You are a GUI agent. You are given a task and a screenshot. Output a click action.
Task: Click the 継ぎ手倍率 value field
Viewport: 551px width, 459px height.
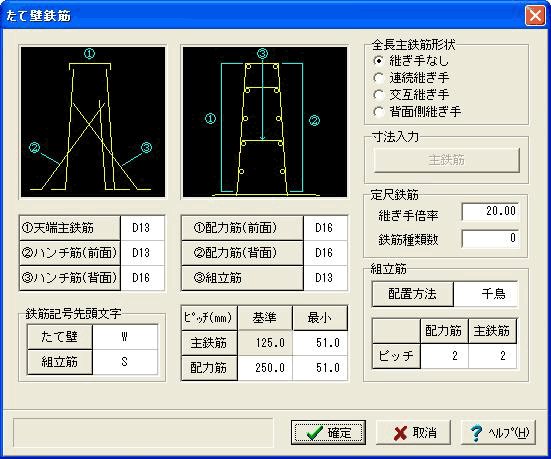click(490, 212)
